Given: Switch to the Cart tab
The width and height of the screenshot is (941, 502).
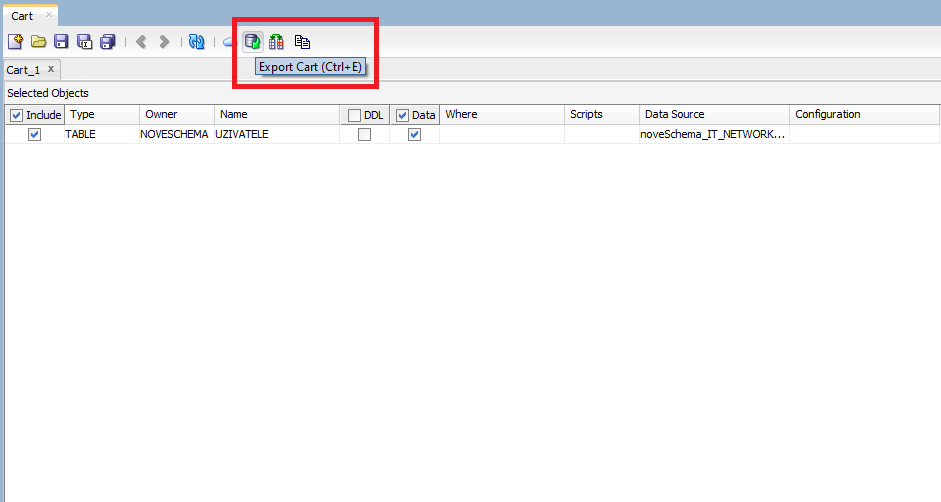Looking at the screenshot, I should pyautogui.click(x=22, y=16).
